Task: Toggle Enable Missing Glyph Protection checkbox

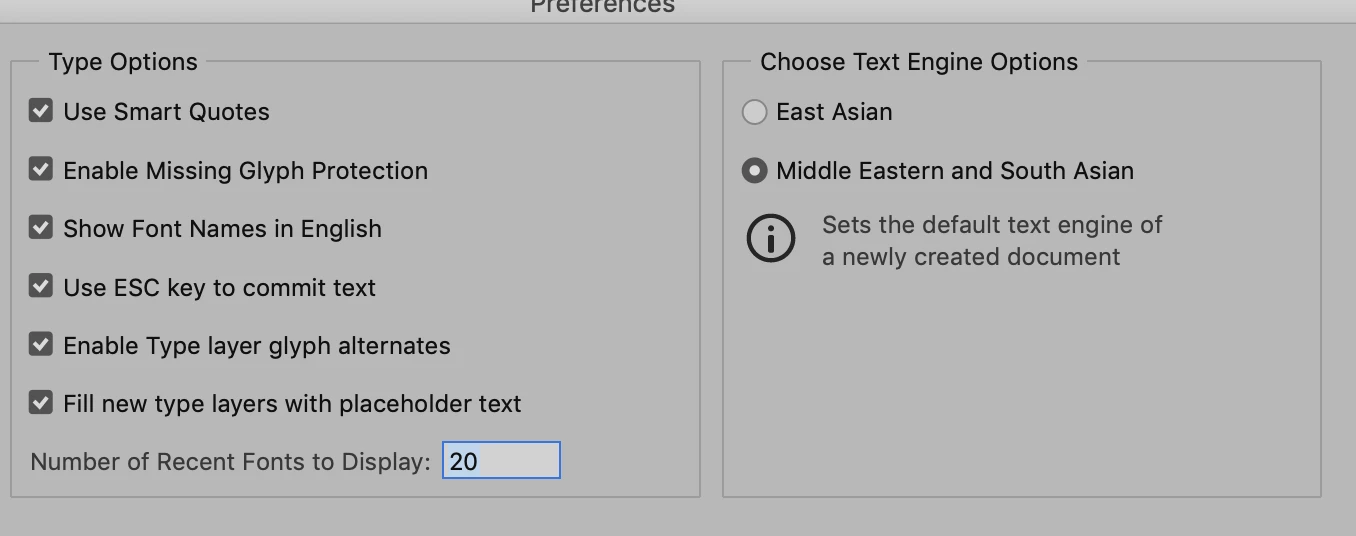Action: (41, 169)
